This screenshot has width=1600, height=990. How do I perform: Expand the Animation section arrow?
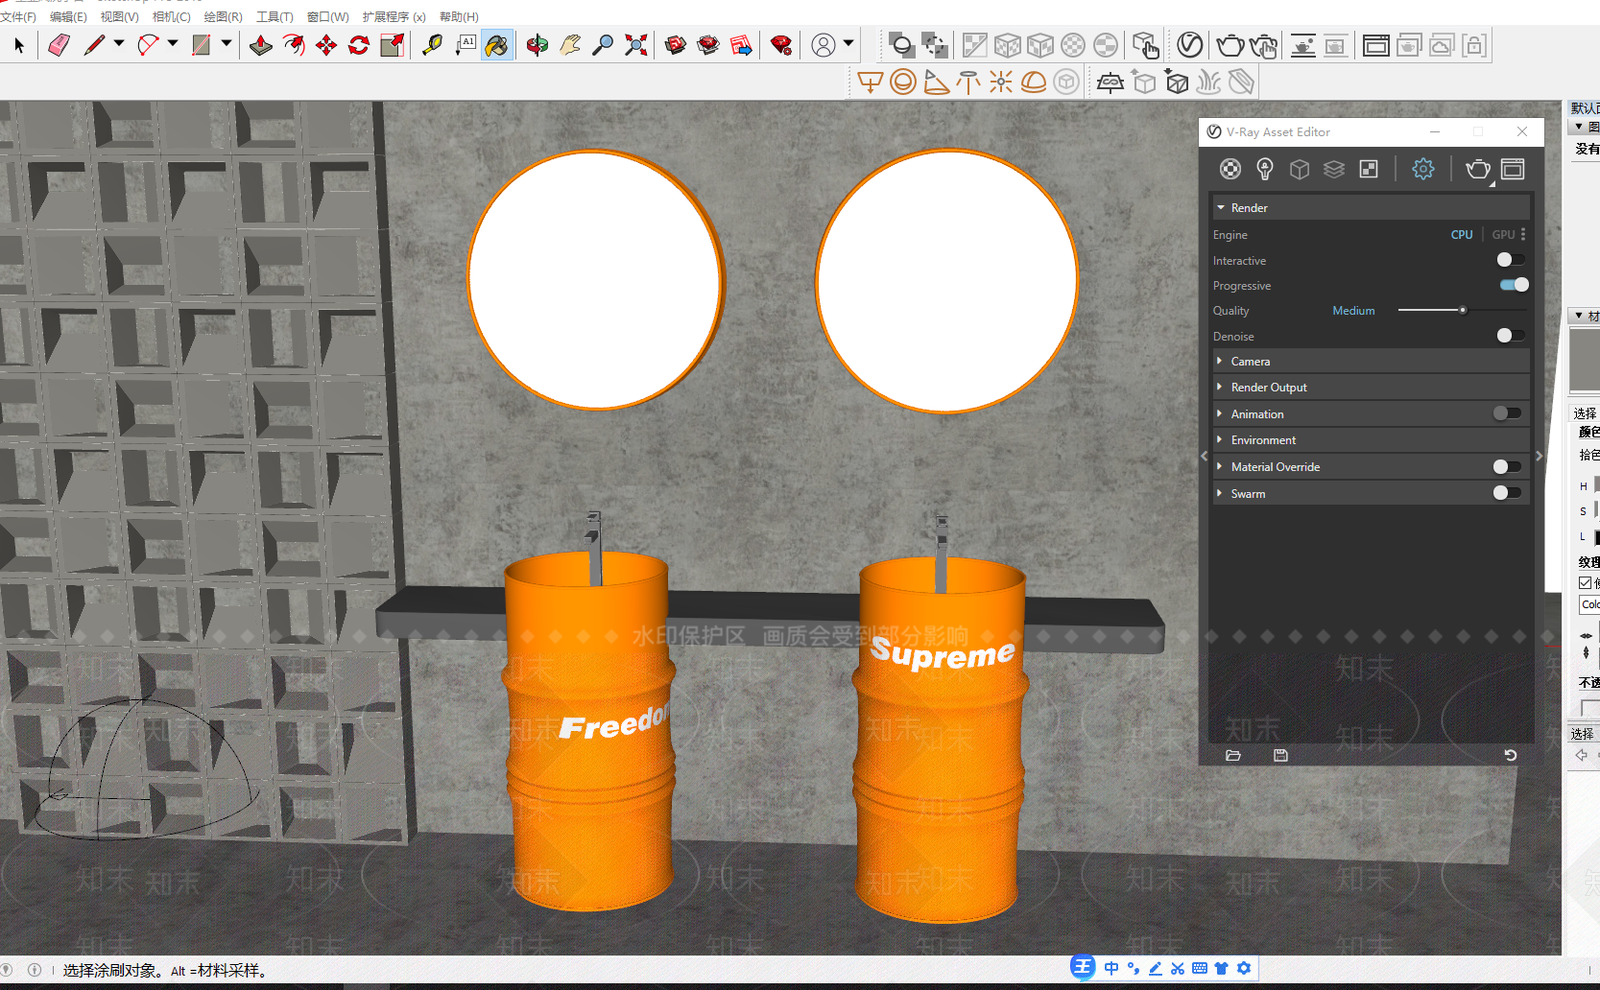1219,413
